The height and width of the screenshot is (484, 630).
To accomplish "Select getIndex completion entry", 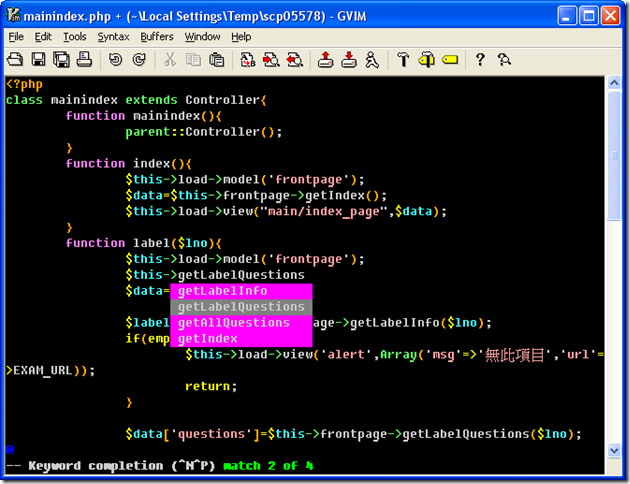I will 241,339.
